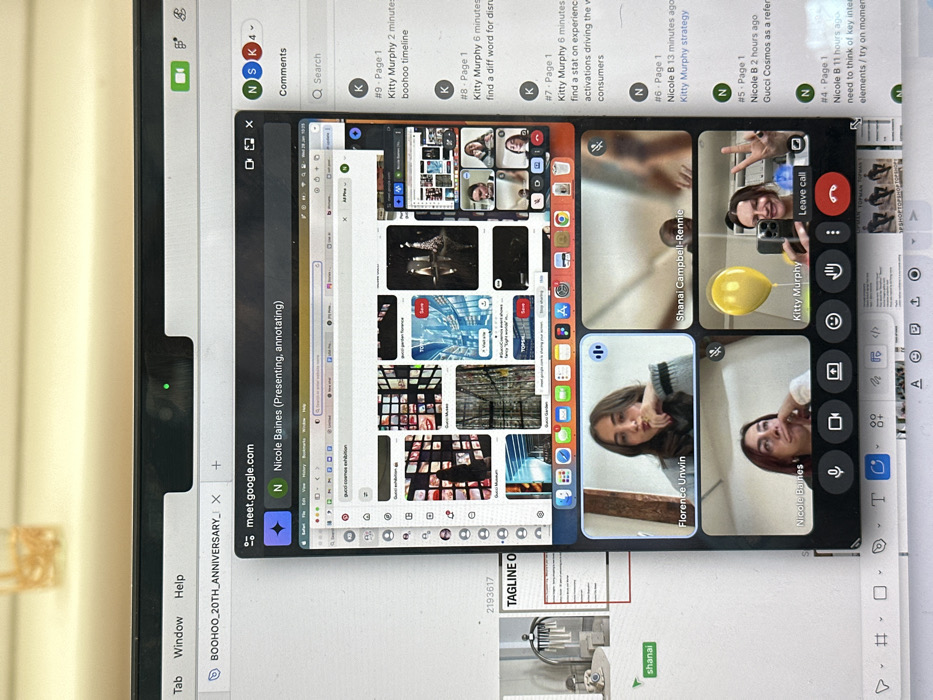Viewport: 933px width, 700px height.
Task: Toggle the camera in Meet controls
Action: [834, 422]
